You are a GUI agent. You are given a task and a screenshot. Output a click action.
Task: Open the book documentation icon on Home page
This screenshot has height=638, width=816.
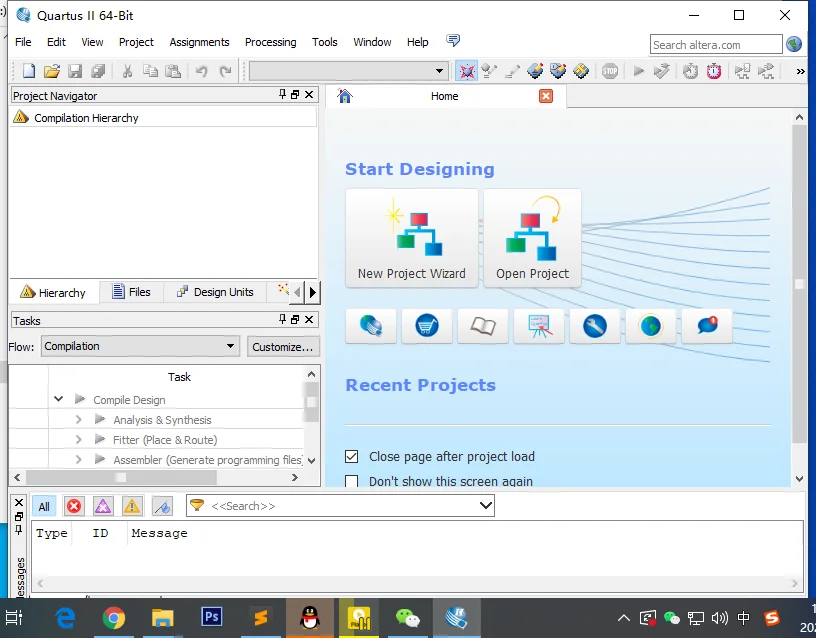(483, 326)
